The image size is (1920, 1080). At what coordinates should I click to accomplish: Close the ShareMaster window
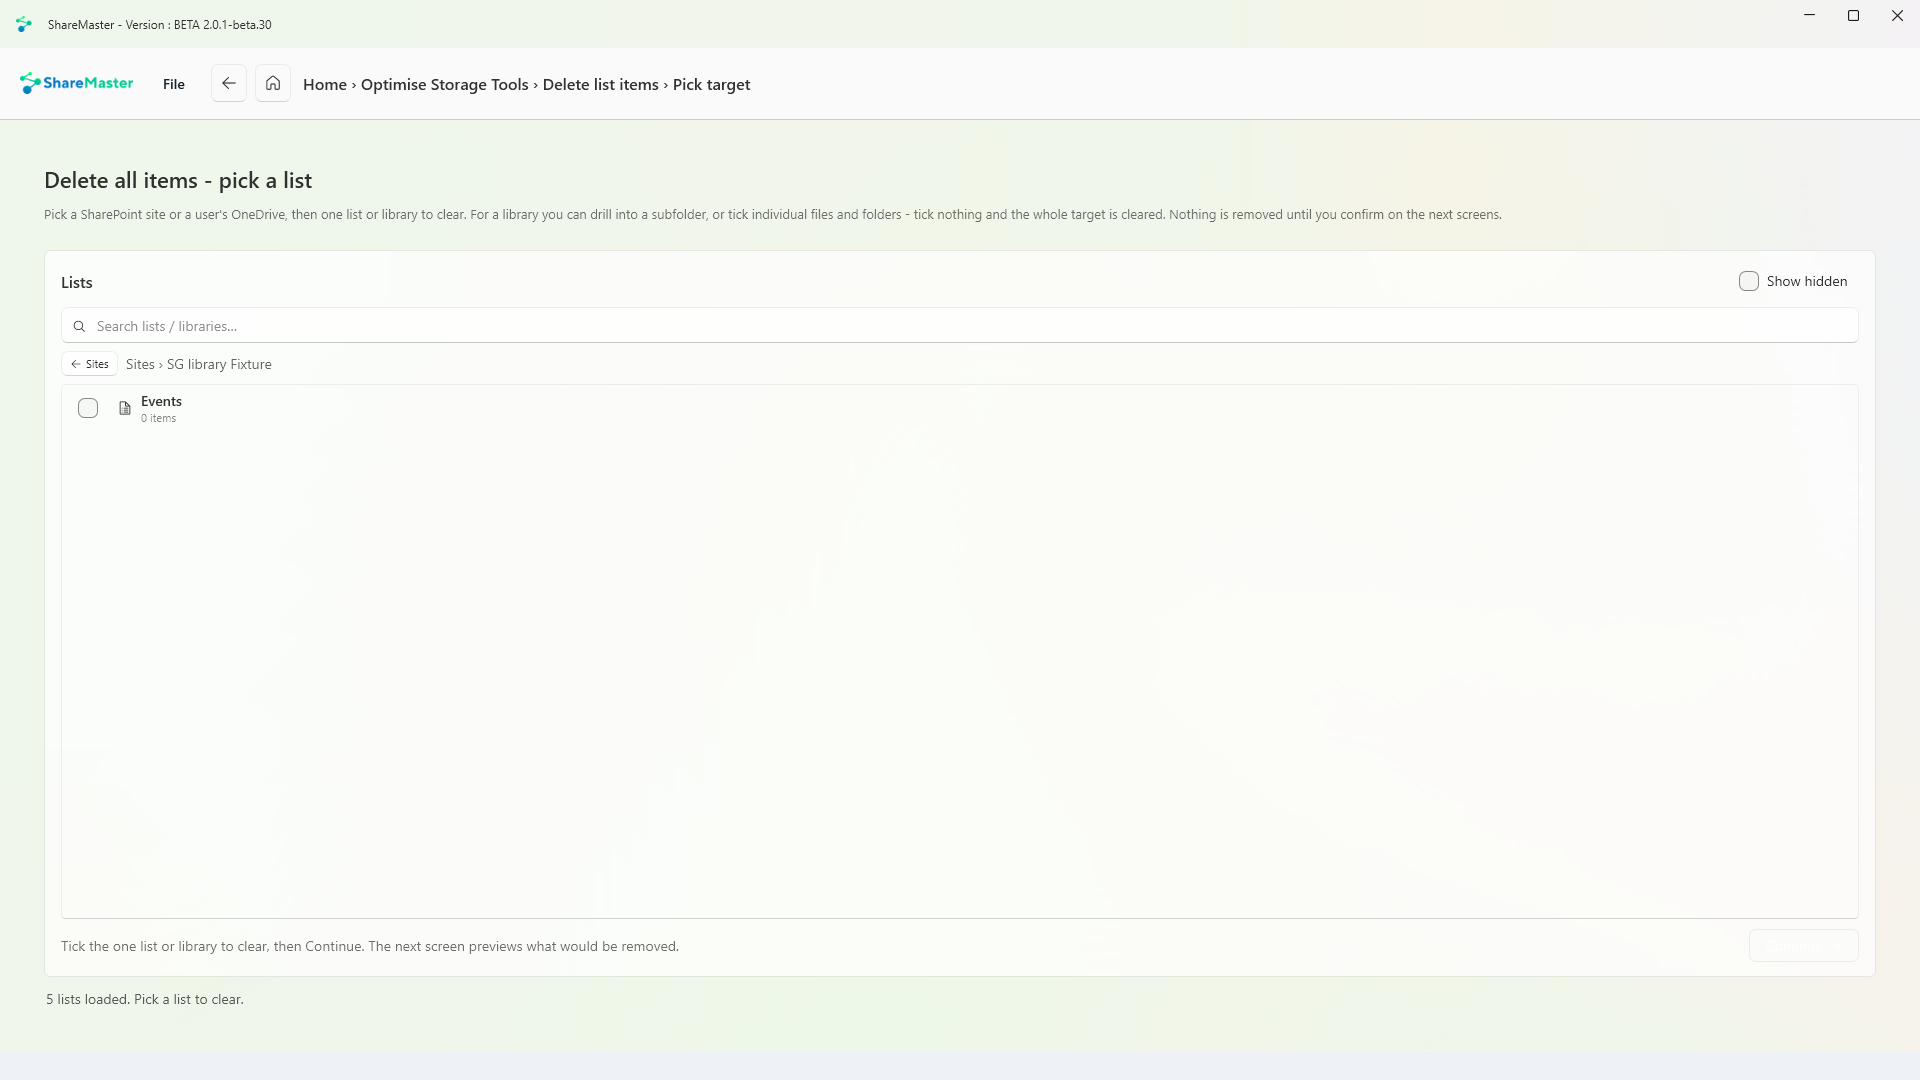1897,16
